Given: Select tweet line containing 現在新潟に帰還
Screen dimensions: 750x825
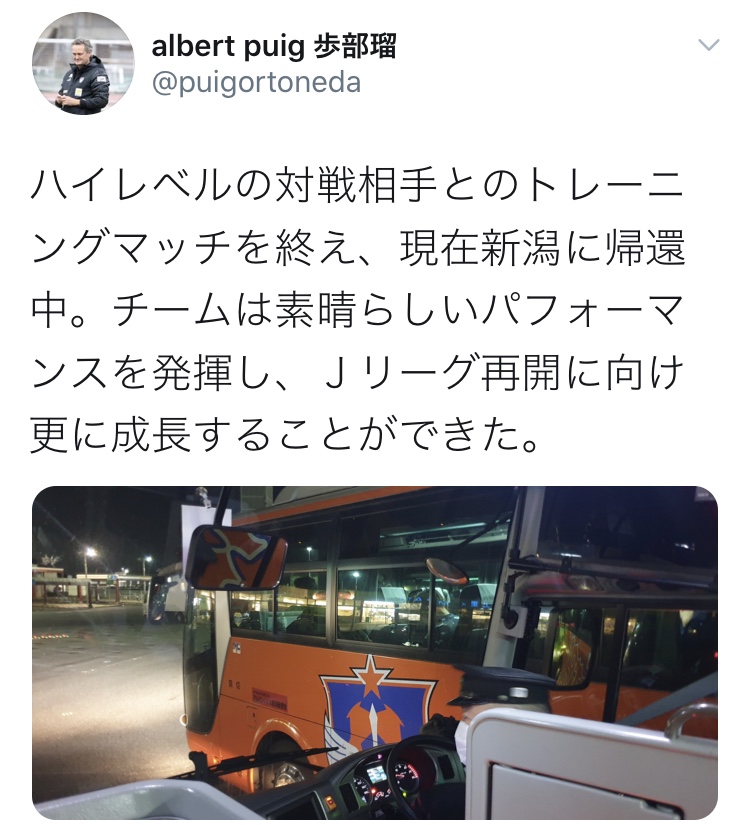Looking at the screenshot, I should [359, 248].
